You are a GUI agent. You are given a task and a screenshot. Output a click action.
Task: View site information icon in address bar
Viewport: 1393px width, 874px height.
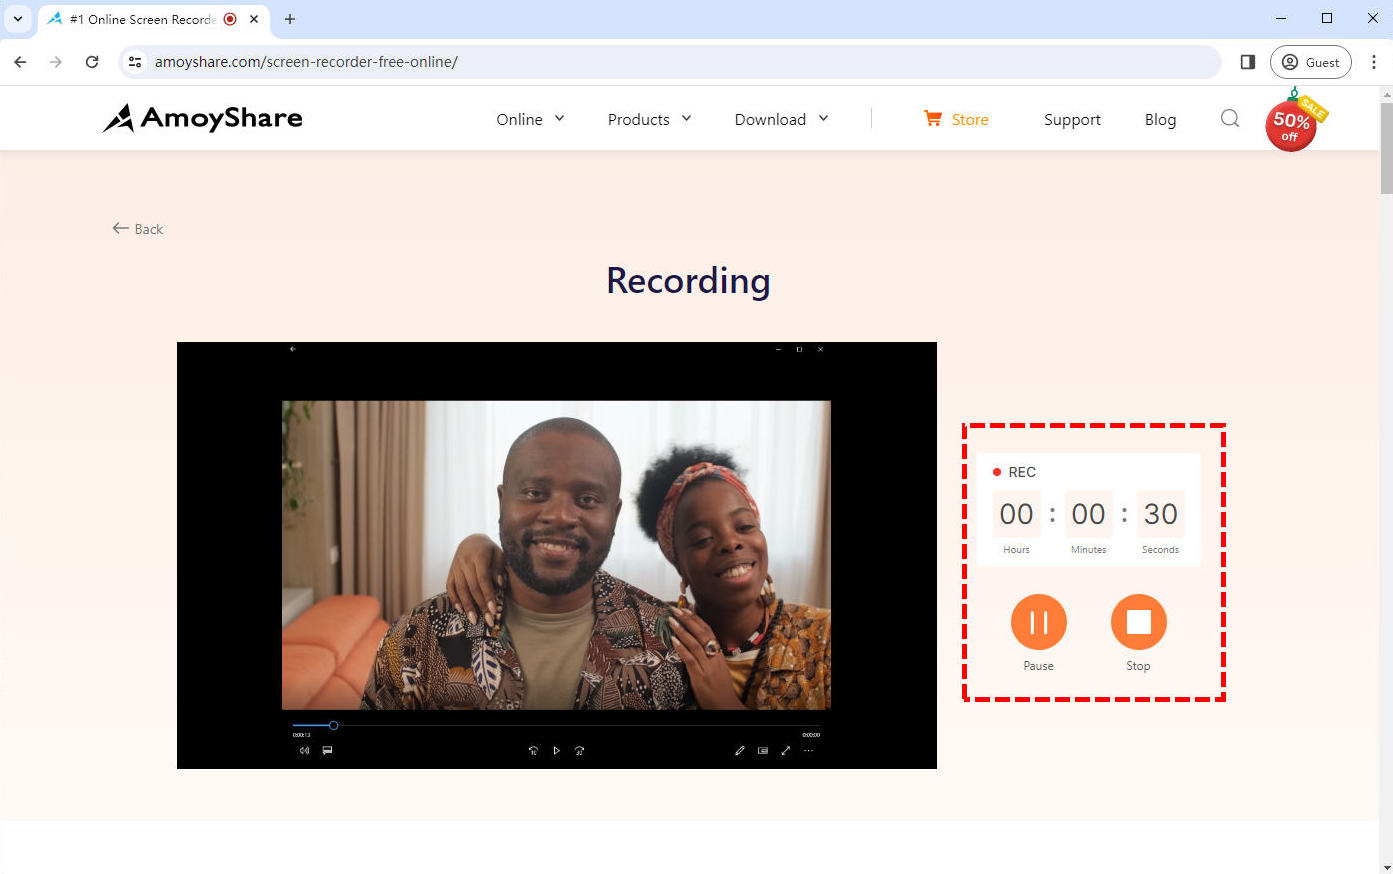(x=135, y=62)
